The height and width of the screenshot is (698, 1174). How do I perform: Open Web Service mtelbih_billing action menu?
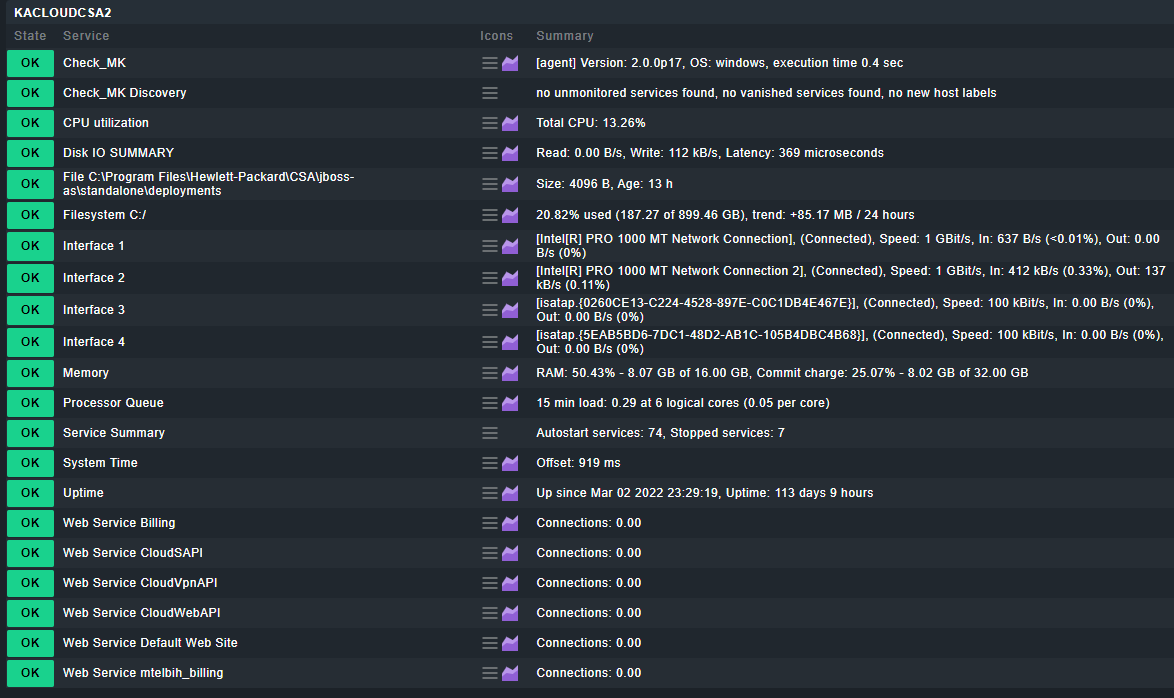(490, 673)
